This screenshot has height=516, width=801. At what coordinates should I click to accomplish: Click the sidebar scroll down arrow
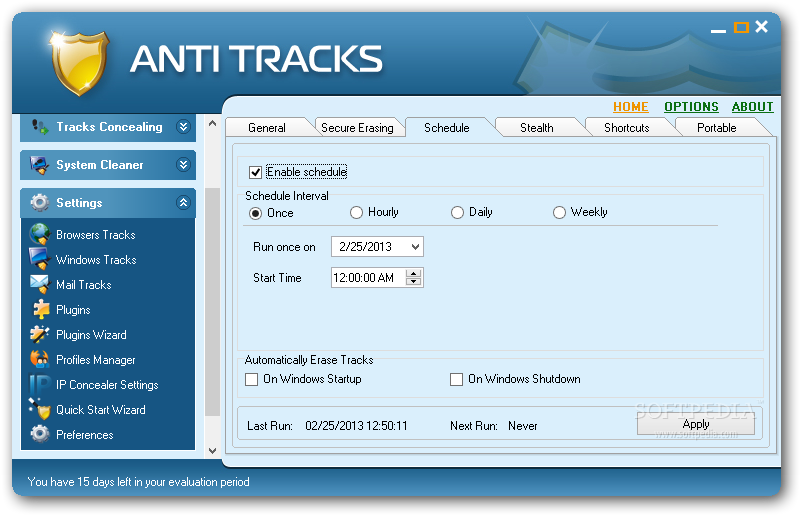click(213, 451)
